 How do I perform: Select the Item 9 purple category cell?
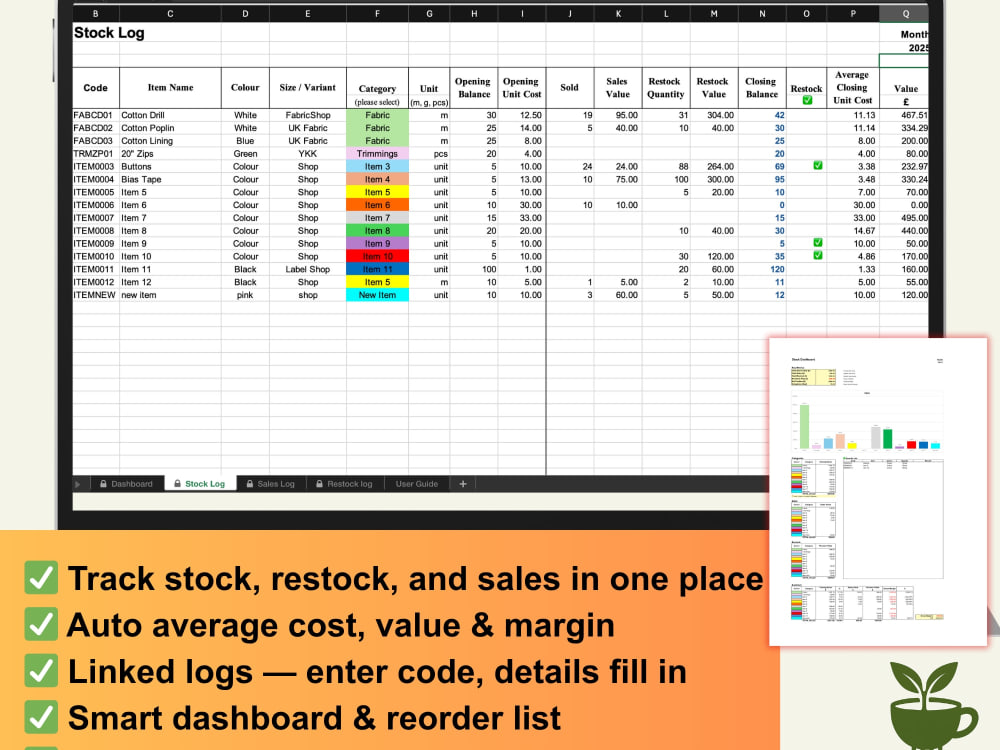377,244
